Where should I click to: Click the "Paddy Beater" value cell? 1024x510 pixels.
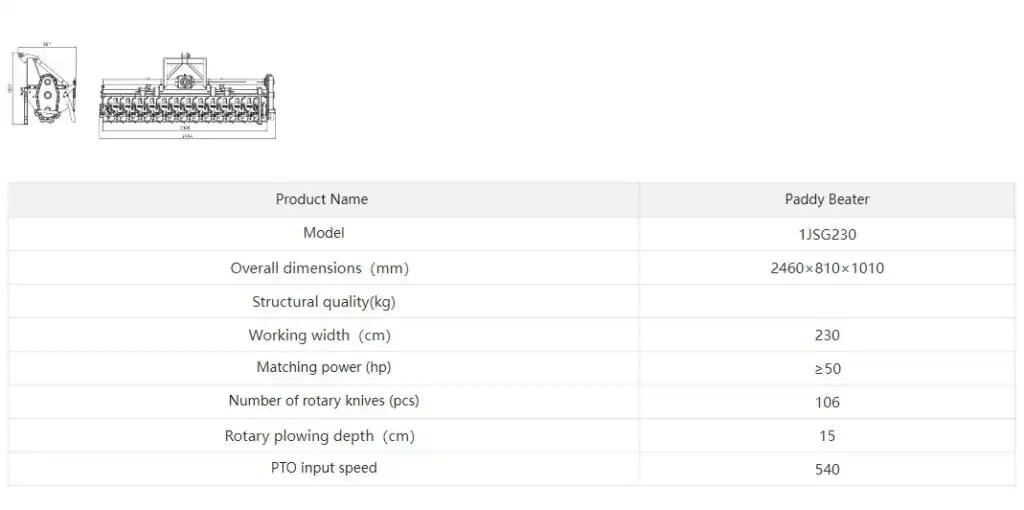[827, 199]
